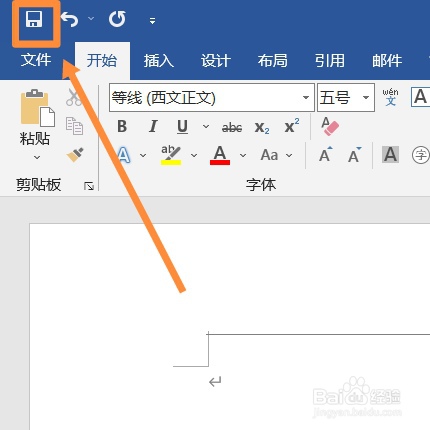The image size is (430, 430).
Task: Click the Copy icon
Action: (74, 126)
